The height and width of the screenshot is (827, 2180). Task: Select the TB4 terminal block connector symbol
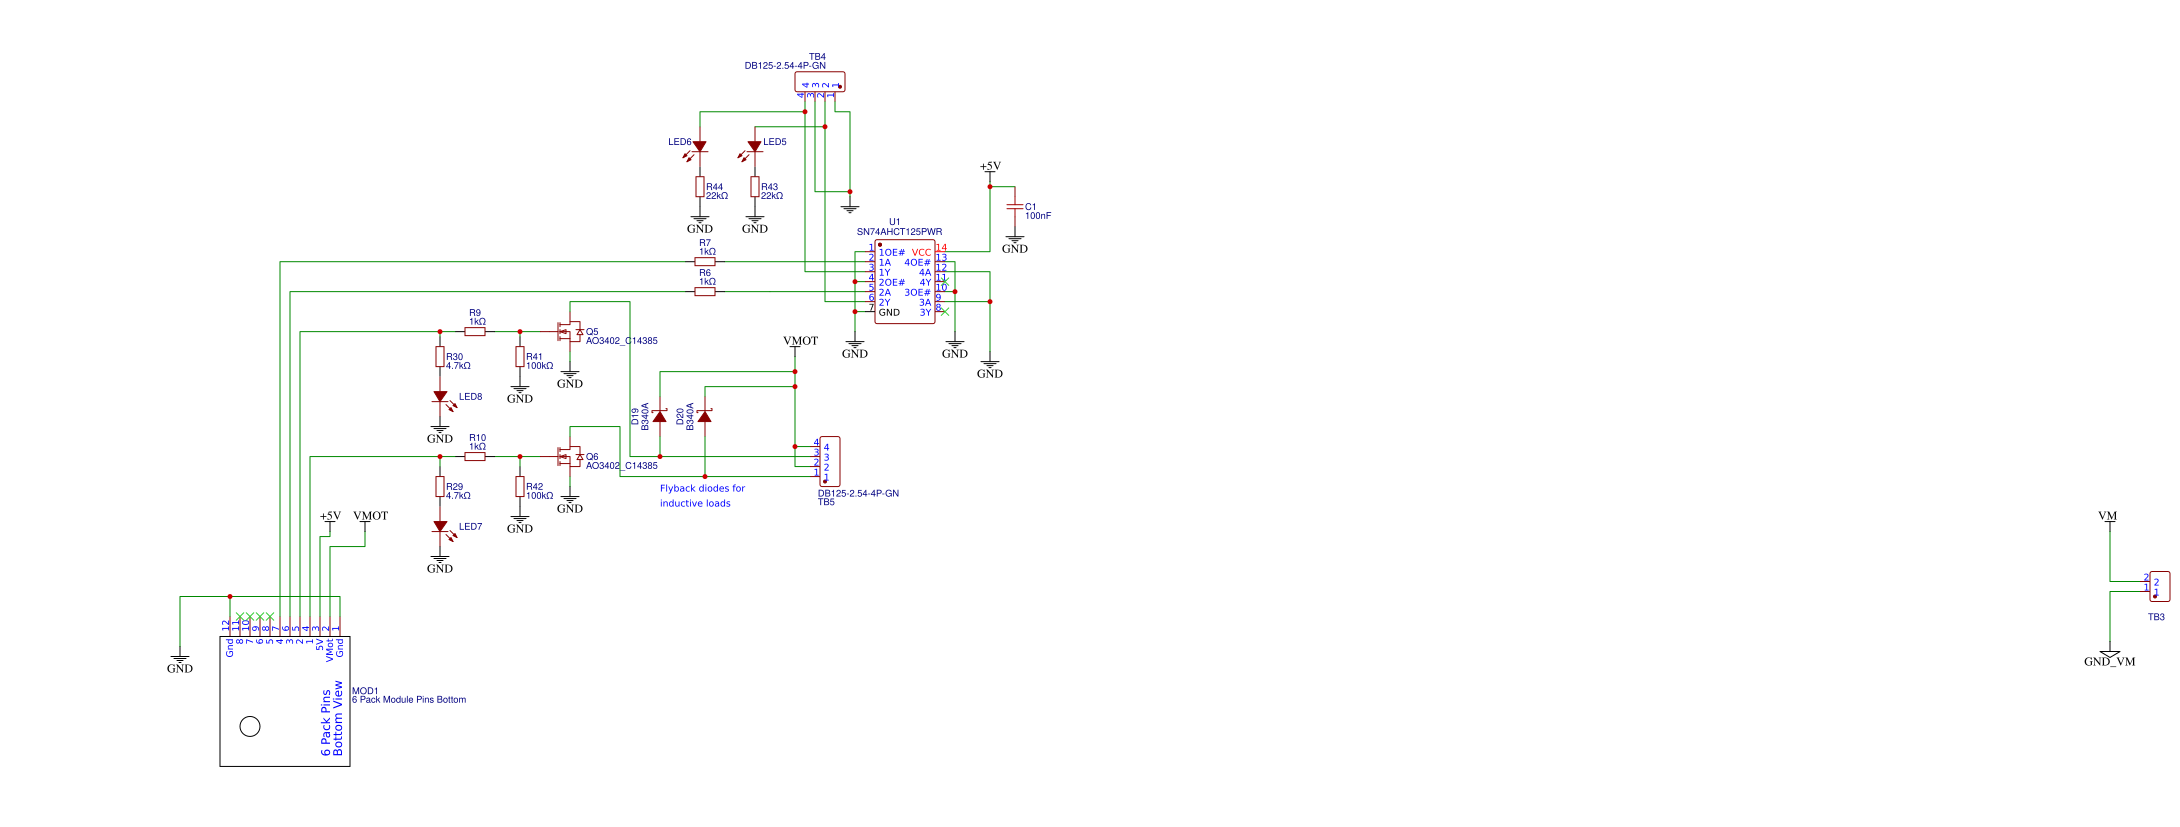820,82
